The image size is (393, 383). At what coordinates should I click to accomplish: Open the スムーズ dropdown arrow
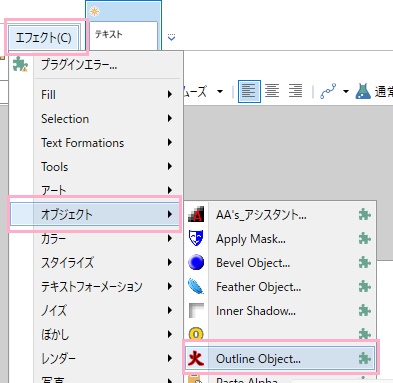click(220, 91)
